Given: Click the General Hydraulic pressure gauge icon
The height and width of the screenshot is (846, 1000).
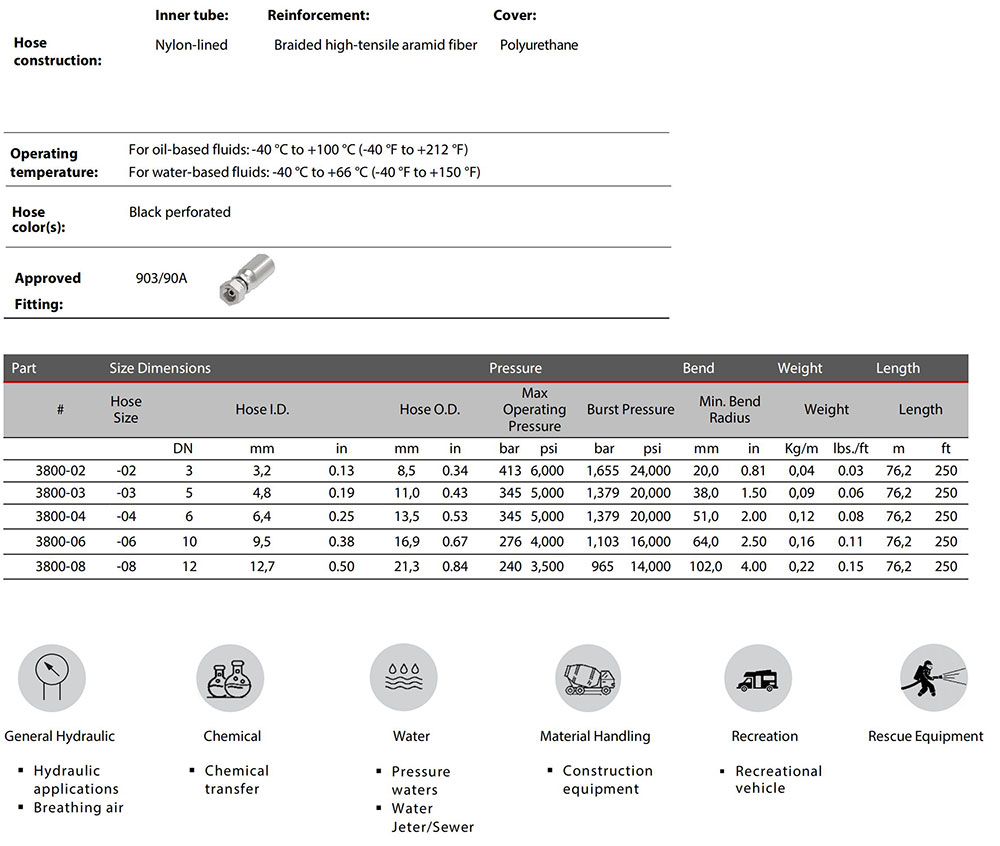Looking at the screenshot, I should point(52,678).
